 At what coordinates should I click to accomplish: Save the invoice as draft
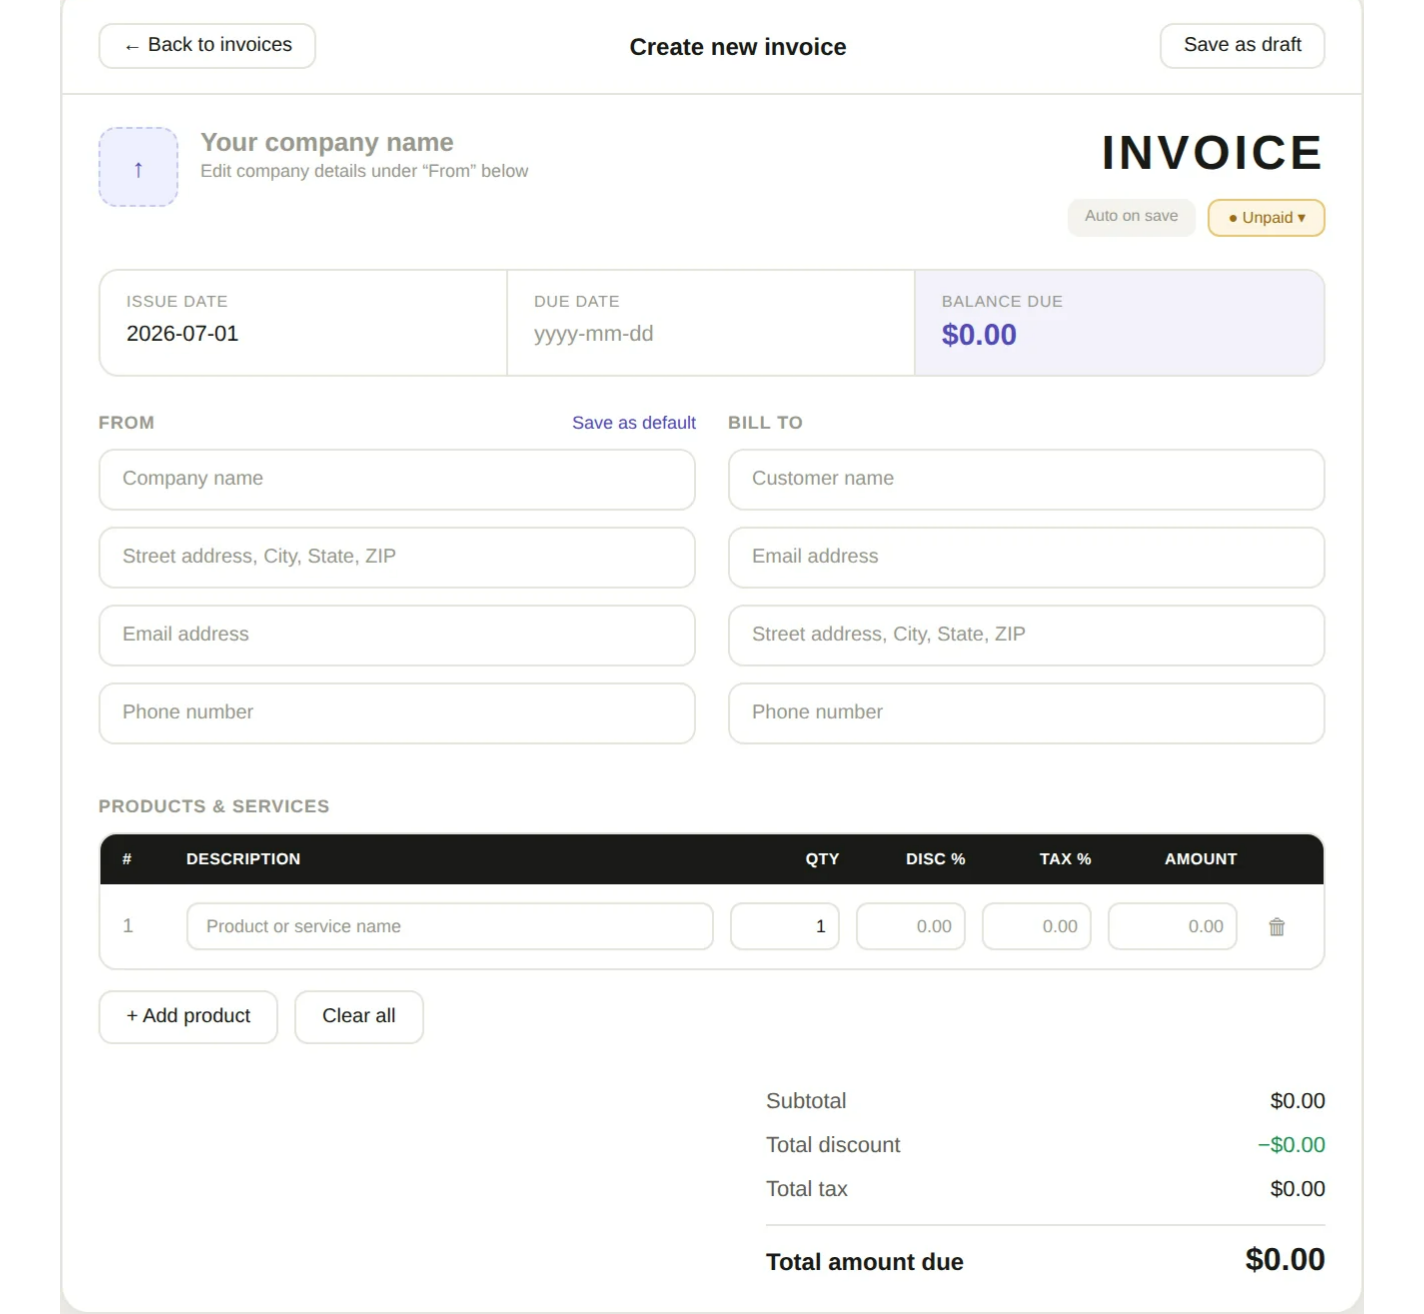coord(1242,46)
